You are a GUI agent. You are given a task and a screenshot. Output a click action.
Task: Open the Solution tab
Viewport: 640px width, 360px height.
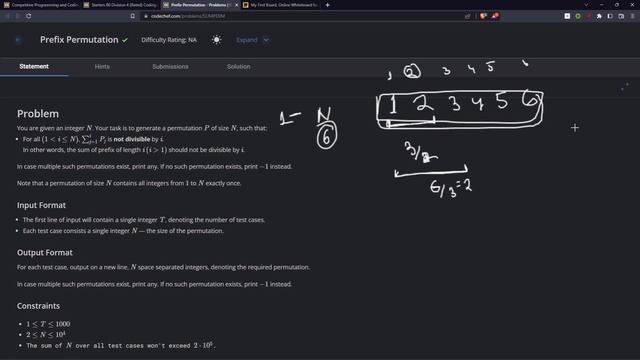(238, 67)
